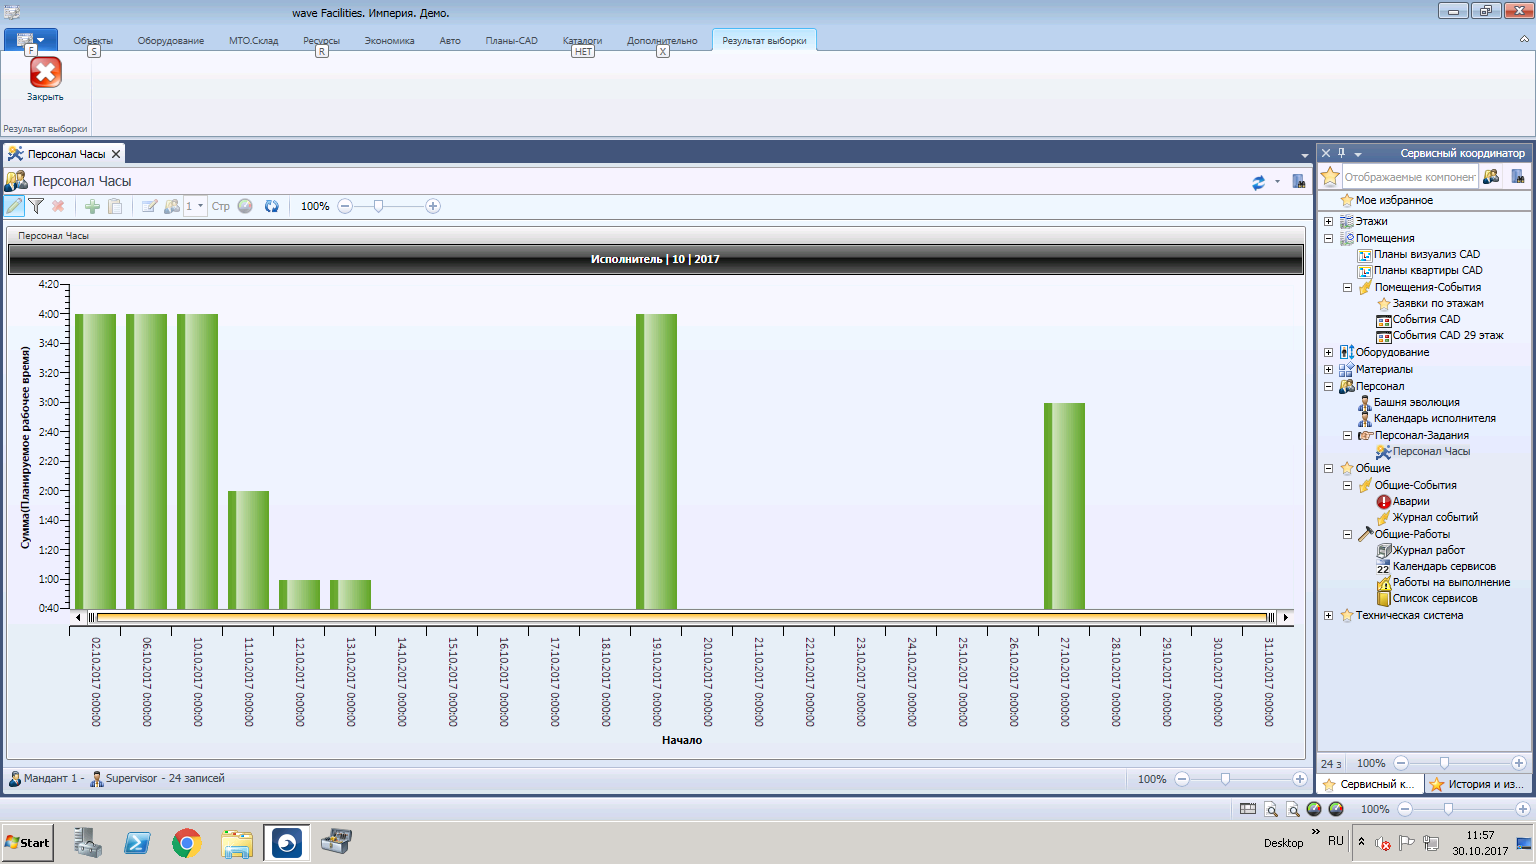Show hidden tray icons arrow
This screenshot has width=1536, height=864.
click(1361, 842)
